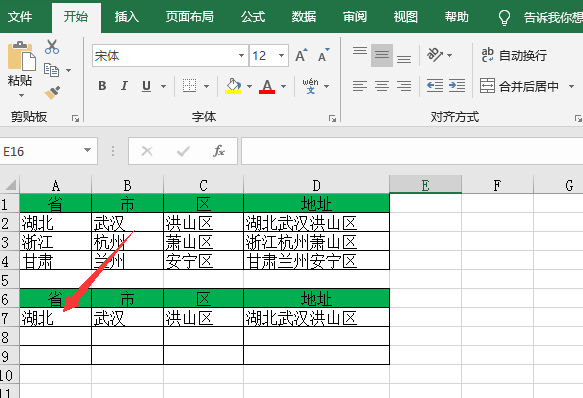
Task: Align text left
Action: [360, 86]
